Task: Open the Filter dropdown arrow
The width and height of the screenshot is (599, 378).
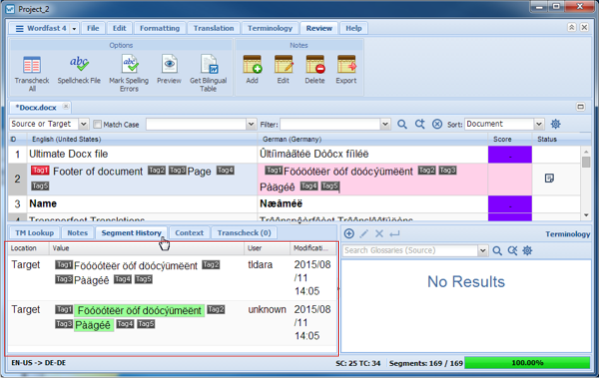Action: coord(385,124)
